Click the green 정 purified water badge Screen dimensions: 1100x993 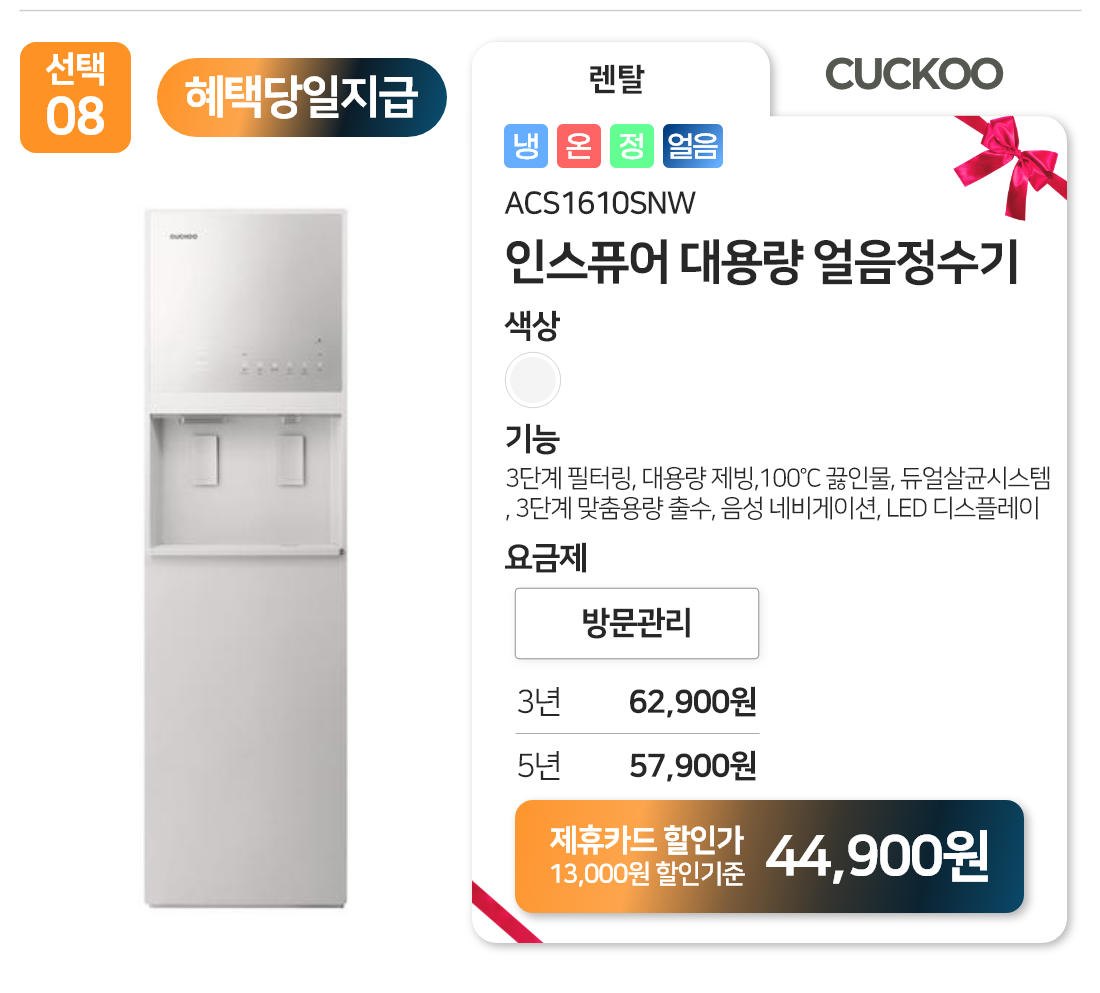631,146
